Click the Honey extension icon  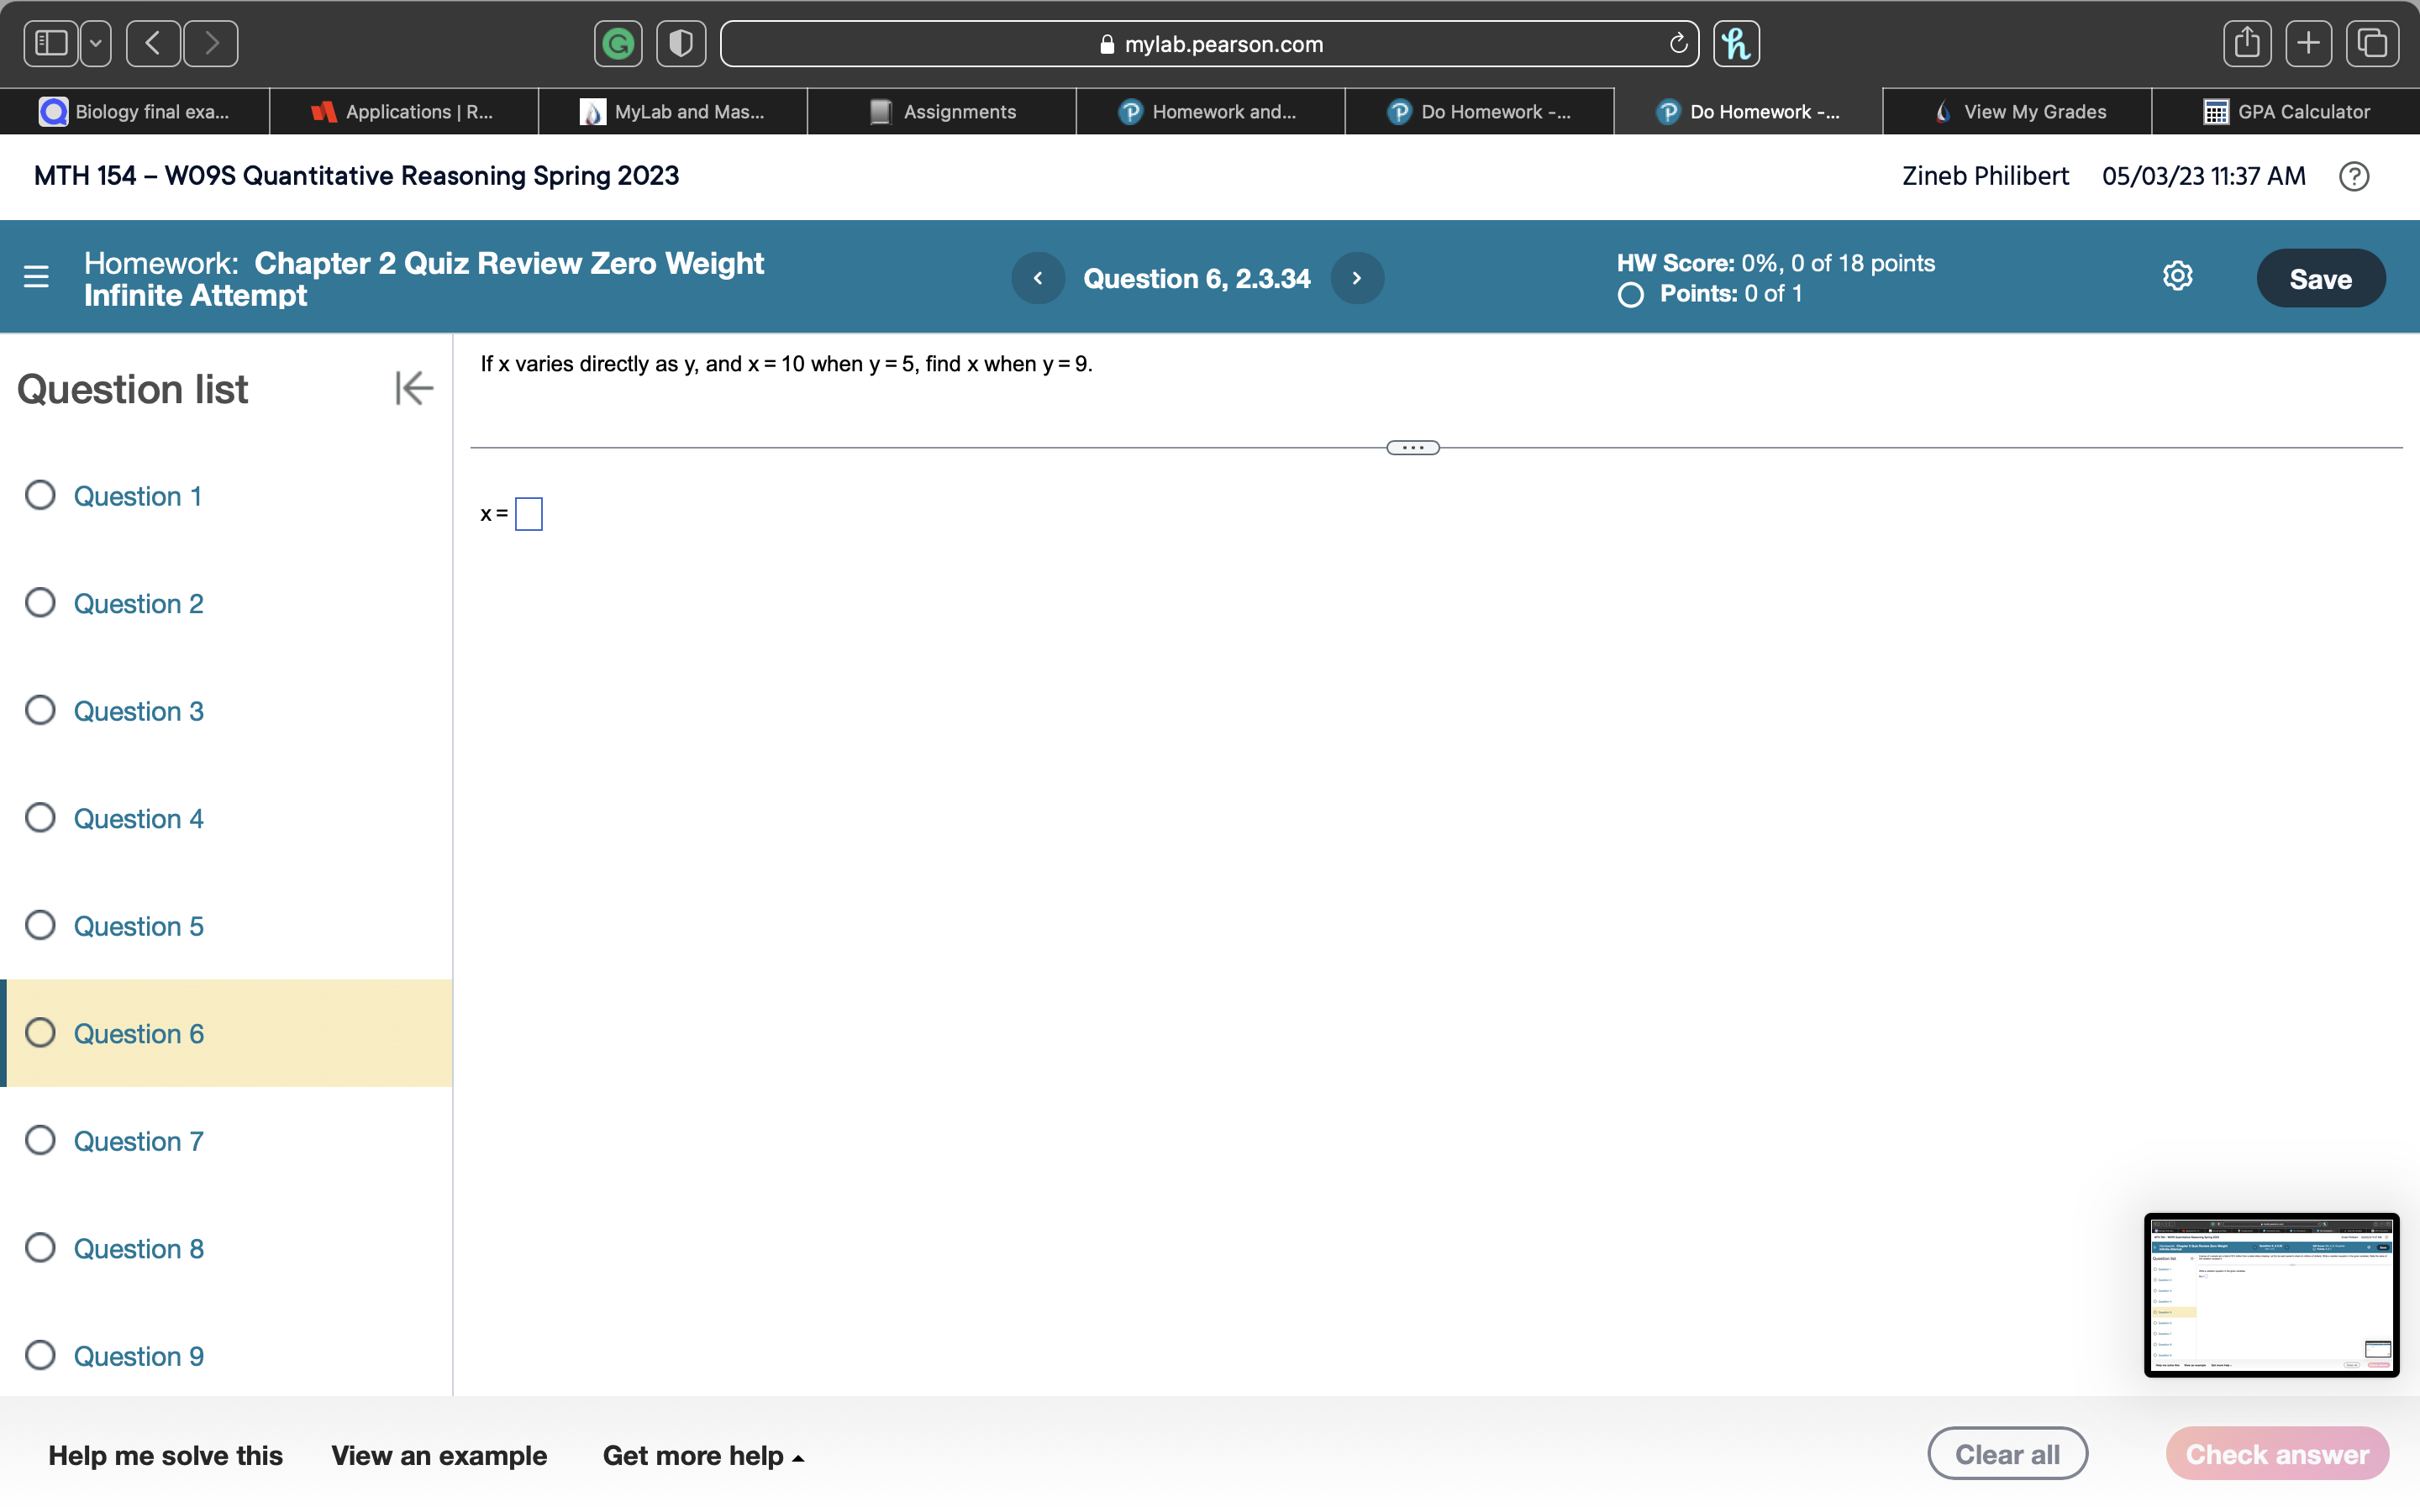[x=1737, y=42]
